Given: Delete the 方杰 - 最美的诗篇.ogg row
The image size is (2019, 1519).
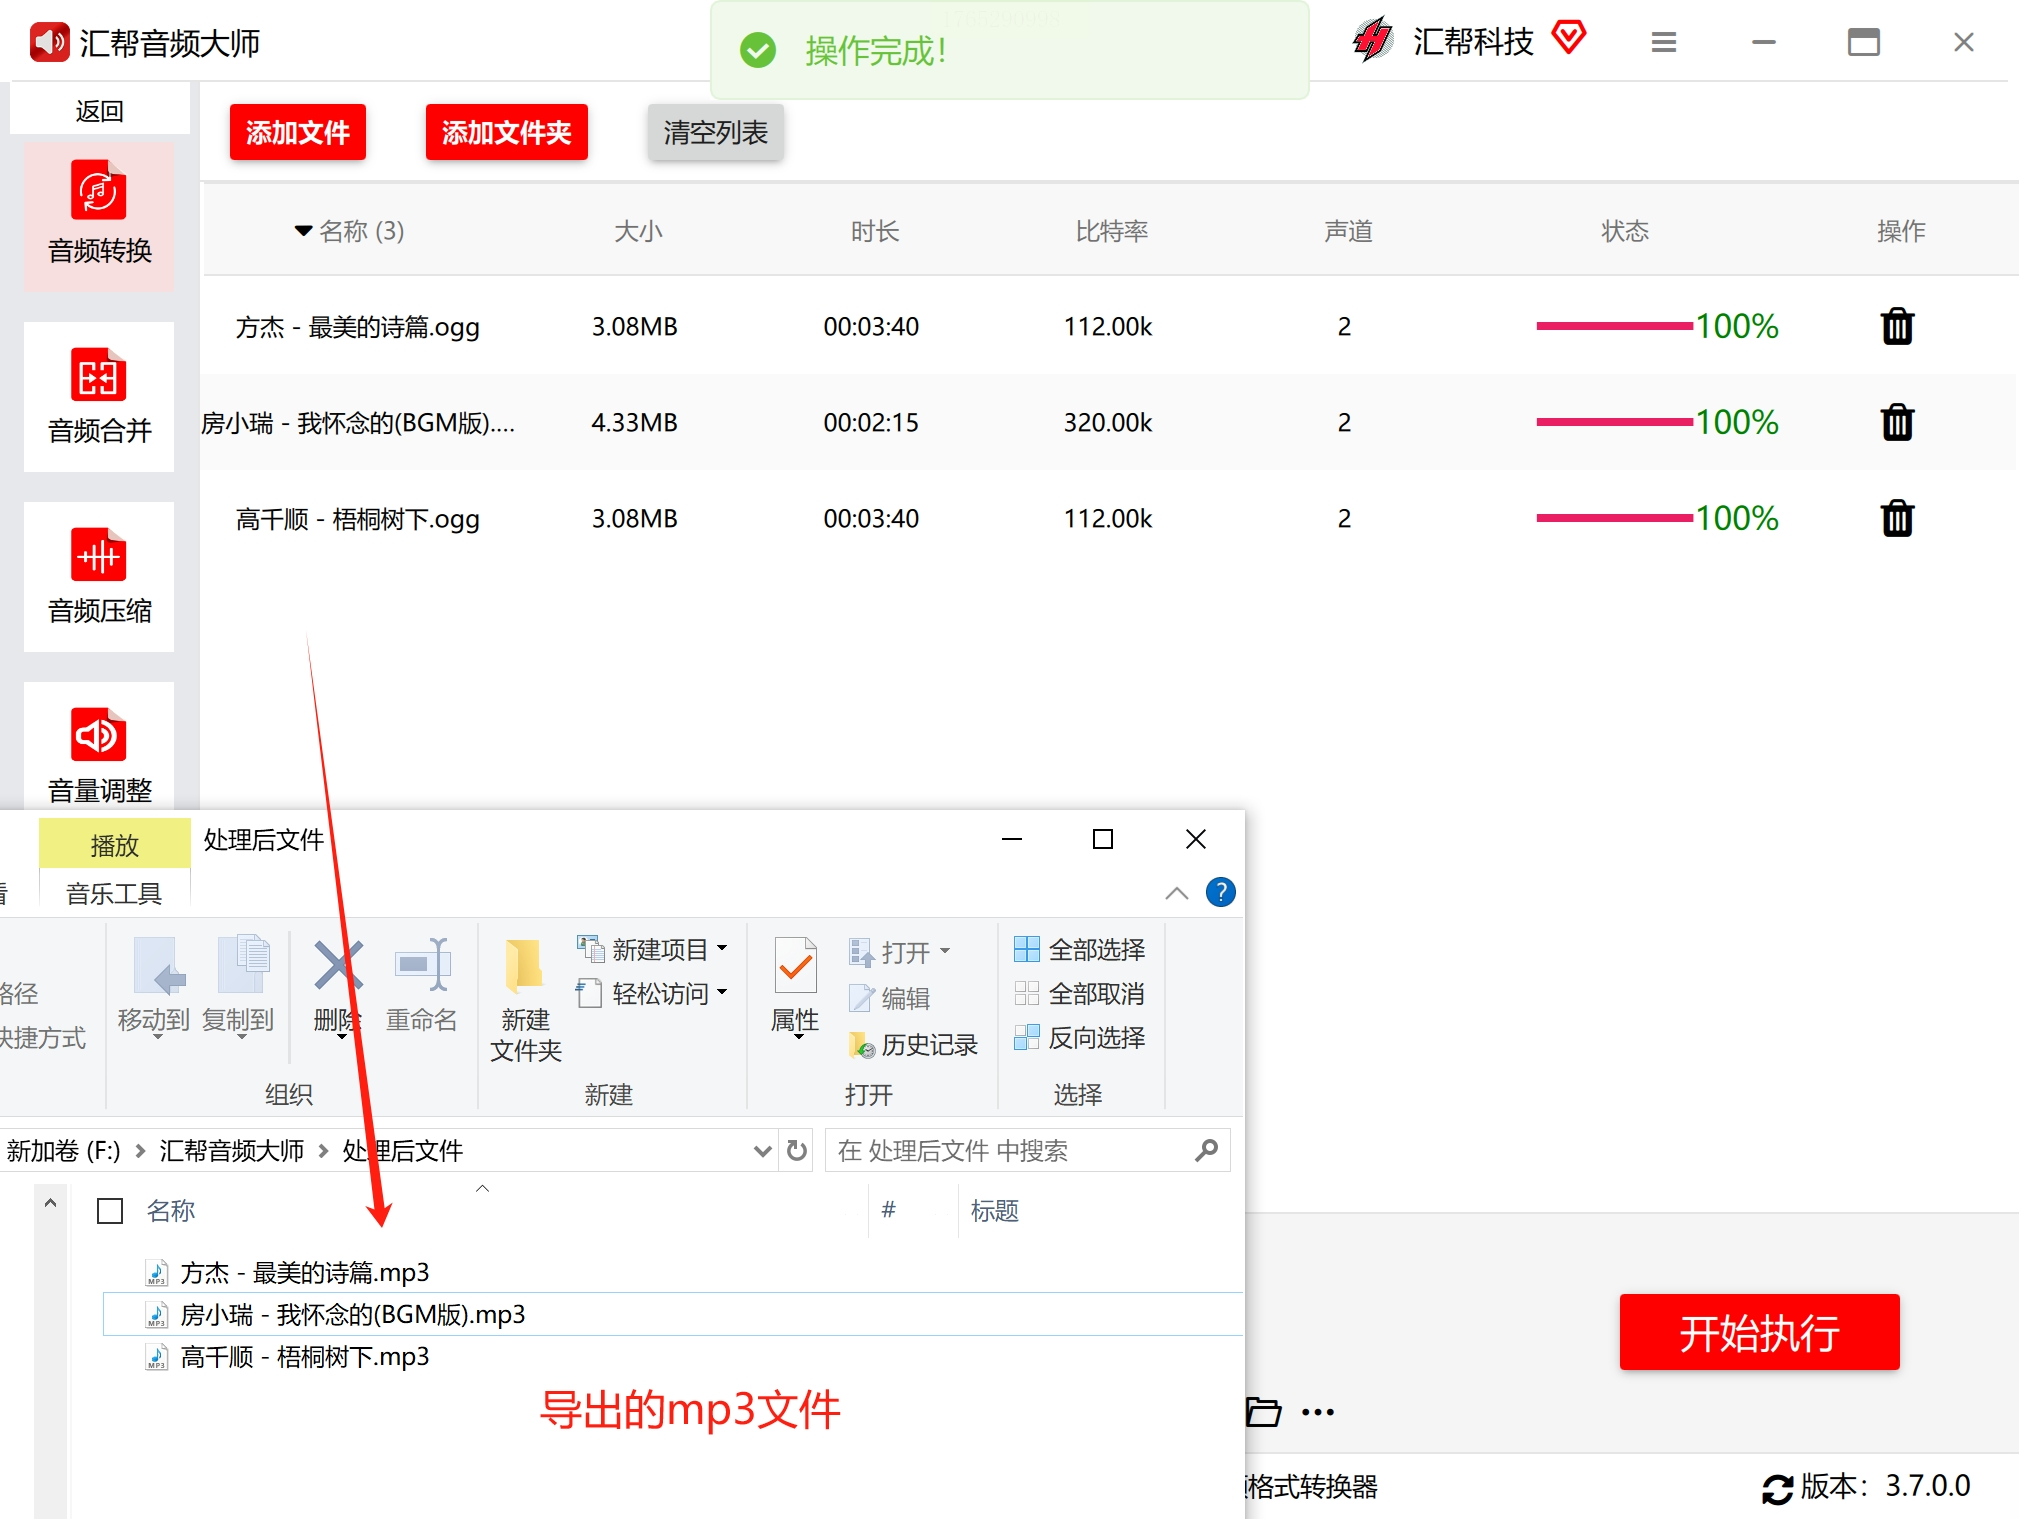Looking at the screenshot, I should click(x=1896, y=327).
